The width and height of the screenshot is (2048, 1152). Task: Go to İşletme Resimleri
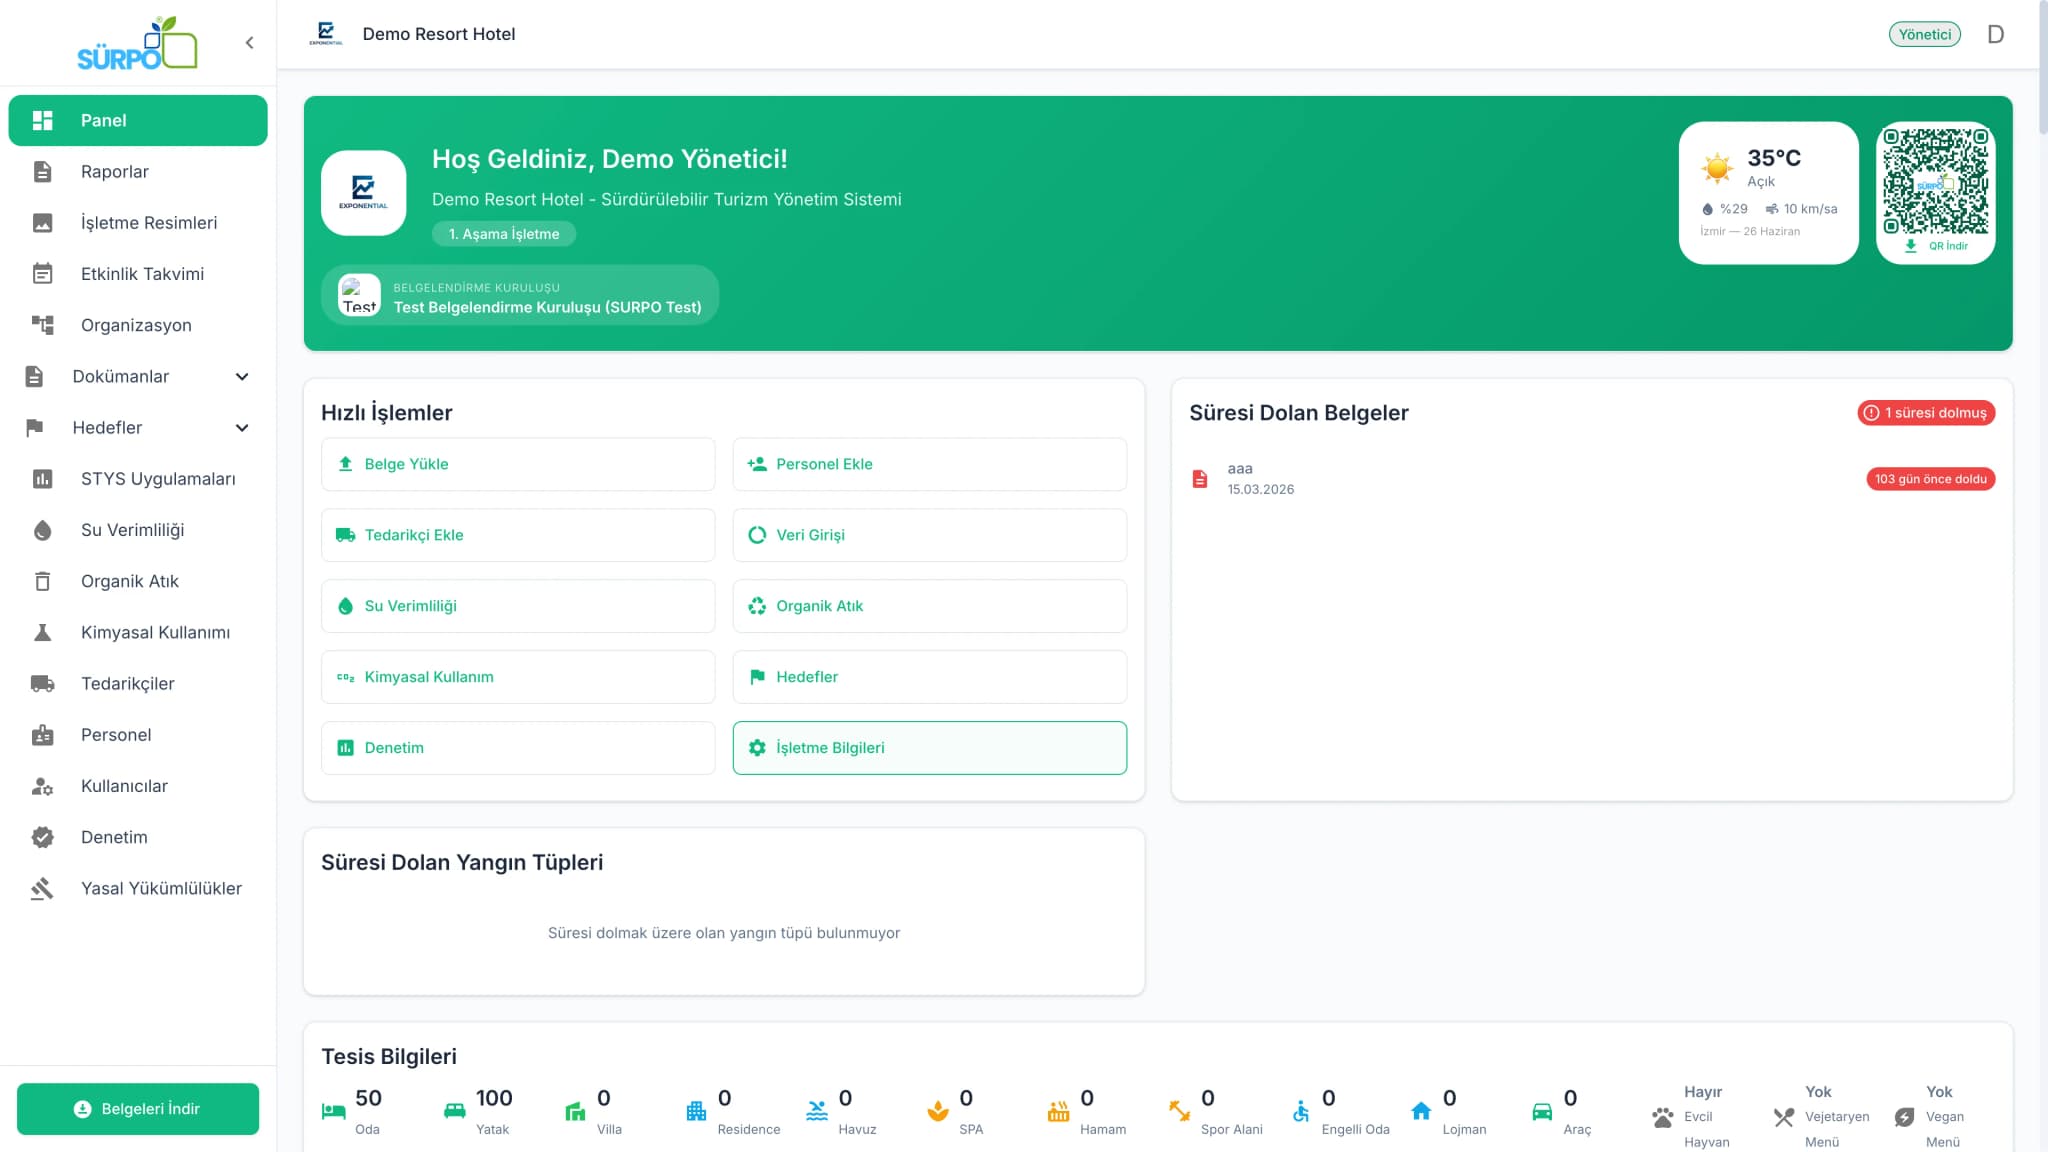coord(138,222)
